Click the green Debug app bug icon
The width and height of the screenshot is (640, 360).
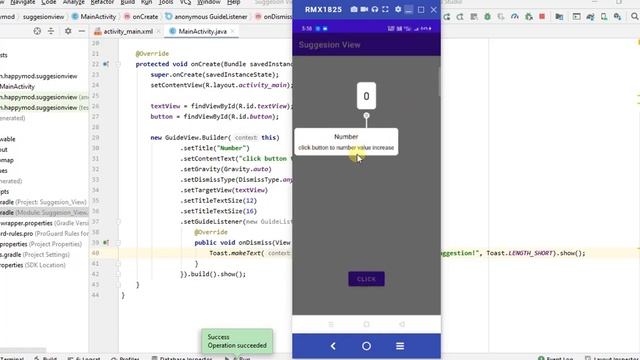tap(487, 17)
